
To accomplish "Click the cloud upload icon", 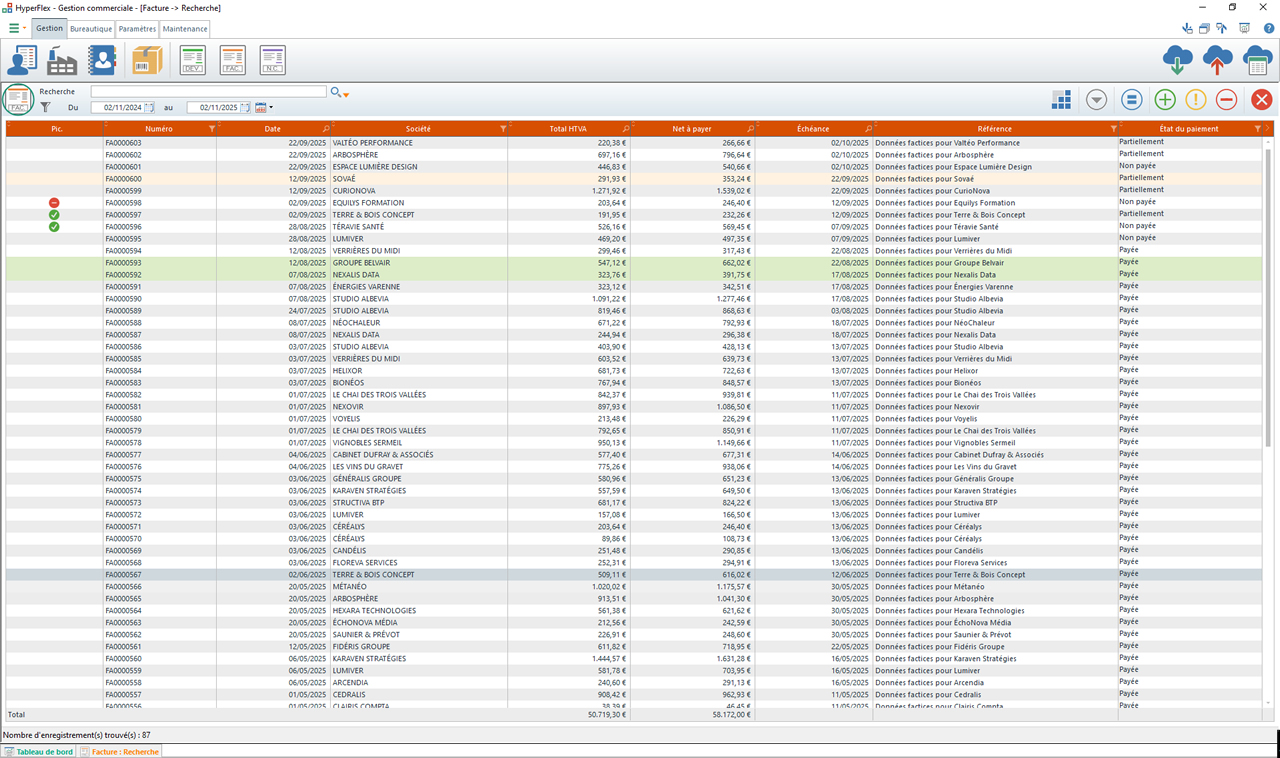I will pyautogui.click(x=1217, y=61).
